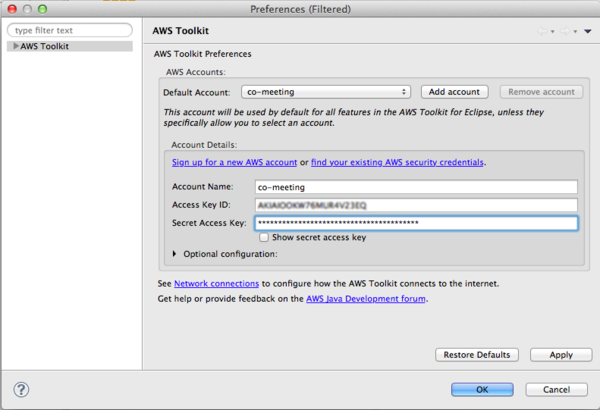
Task: Click Restore Defaults button
Action: [477, 355]
